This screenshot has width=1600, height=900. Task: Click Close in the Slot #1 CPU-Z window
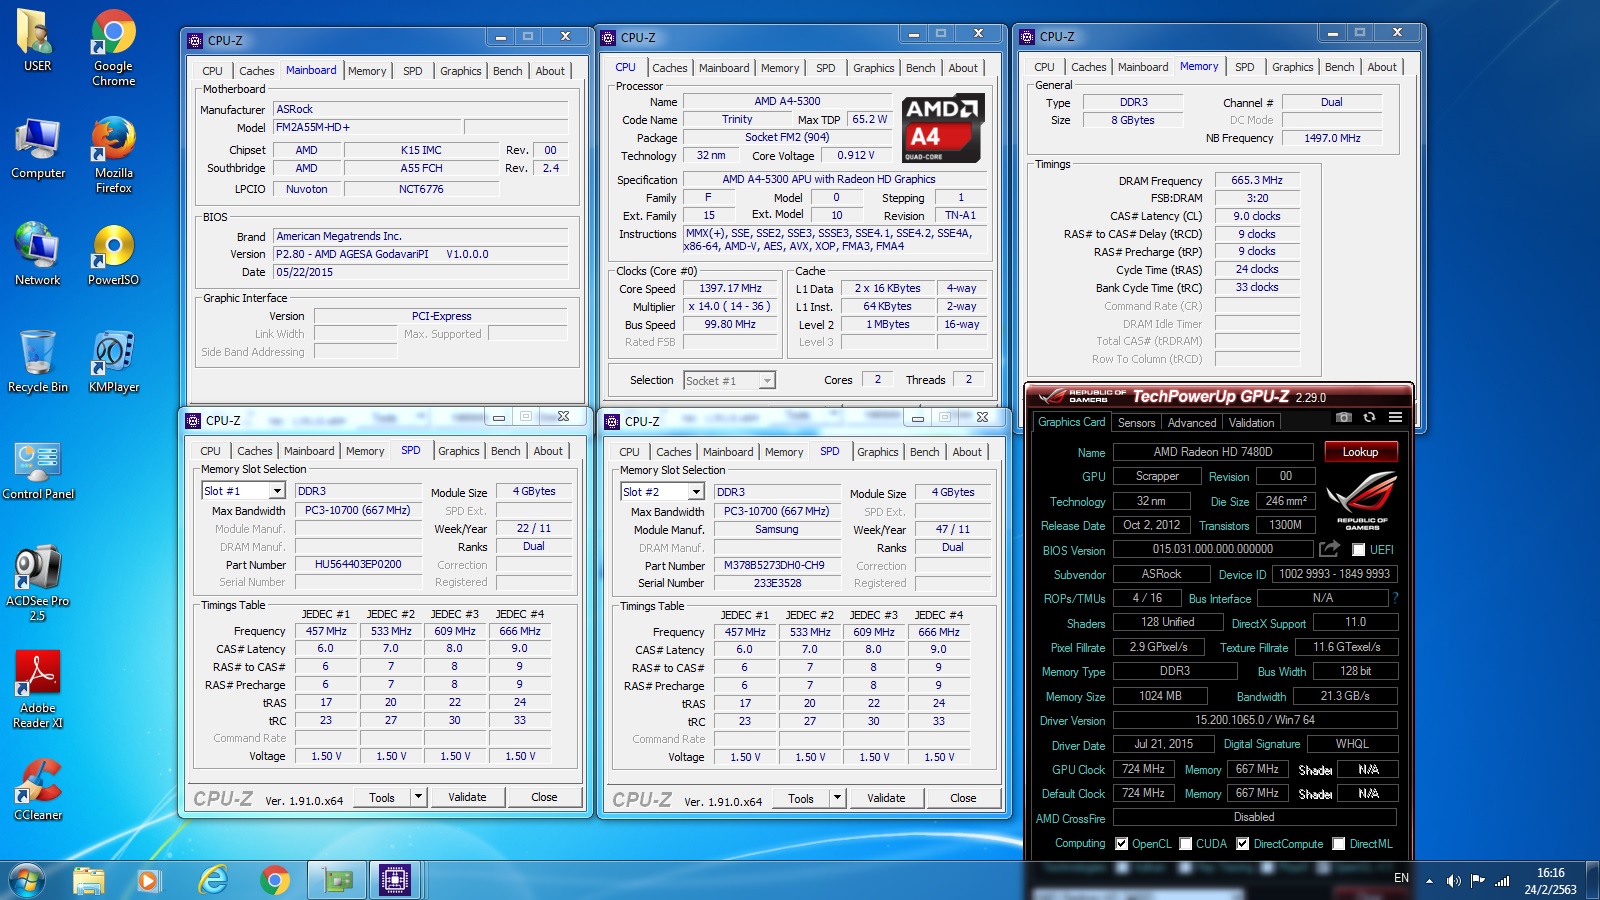tap(544, 797)
